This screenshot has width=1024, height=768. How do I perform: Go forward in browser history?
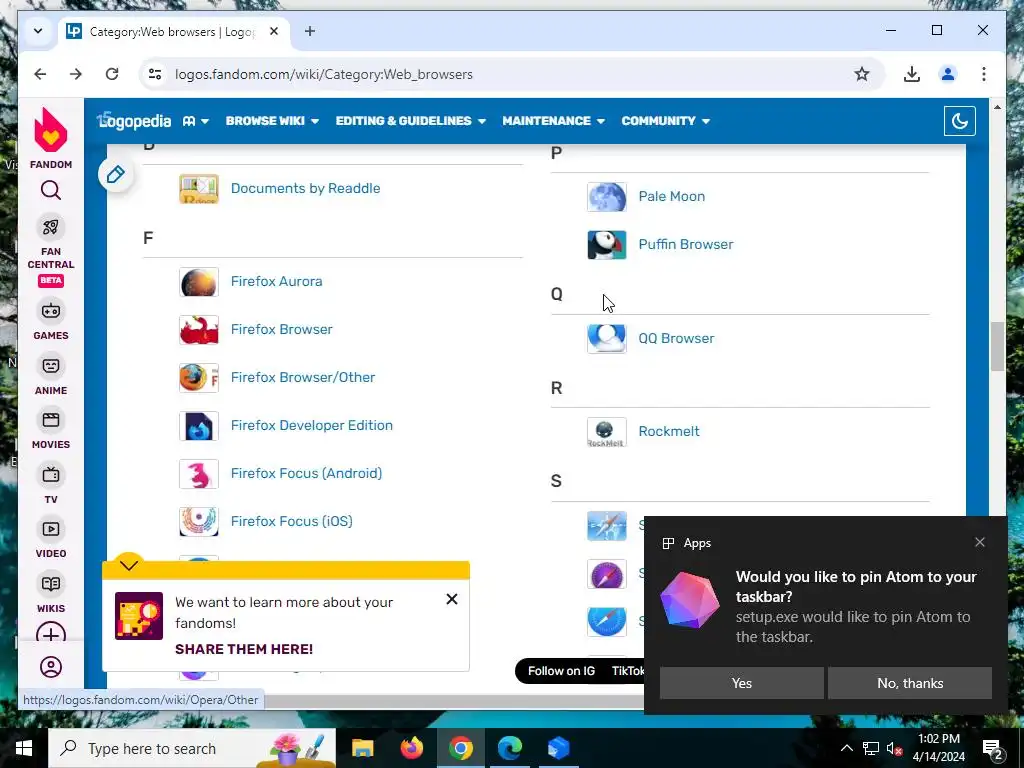pos(76,74)
